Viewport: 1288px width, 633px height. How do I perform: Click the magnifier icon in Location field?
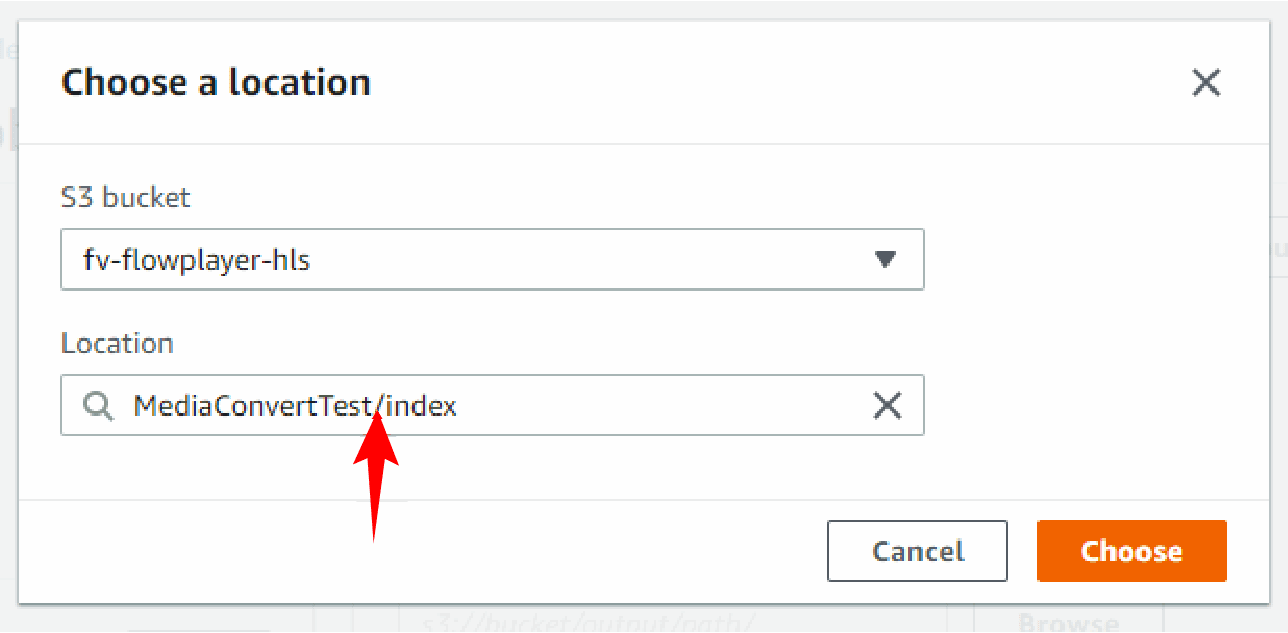click(97, 406)
